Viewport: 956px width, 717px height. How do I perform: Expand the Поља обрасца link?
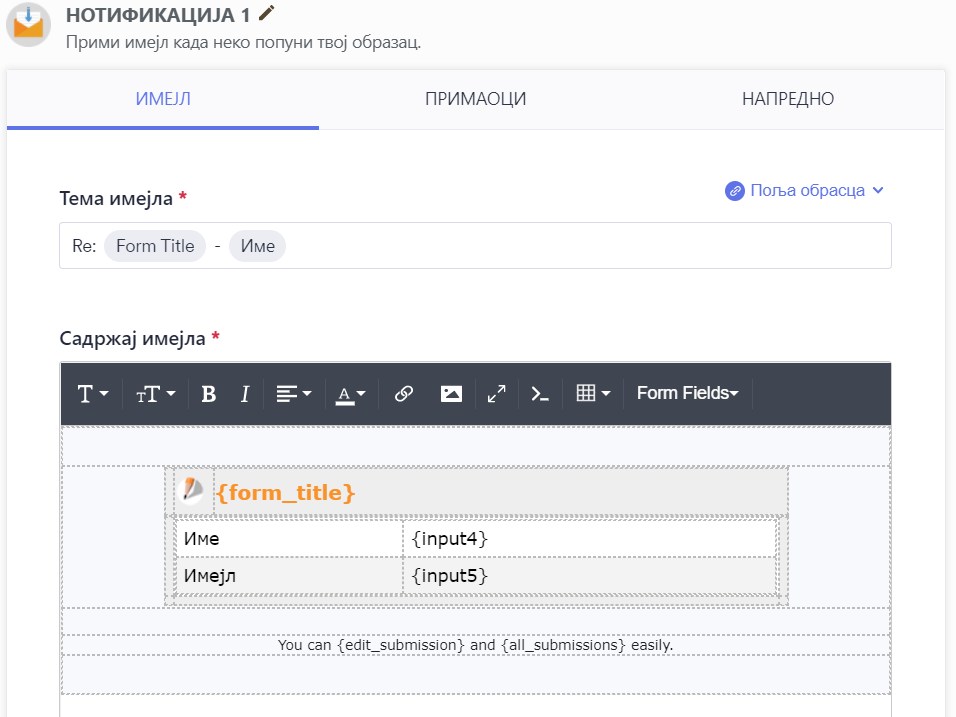[805, 190]
